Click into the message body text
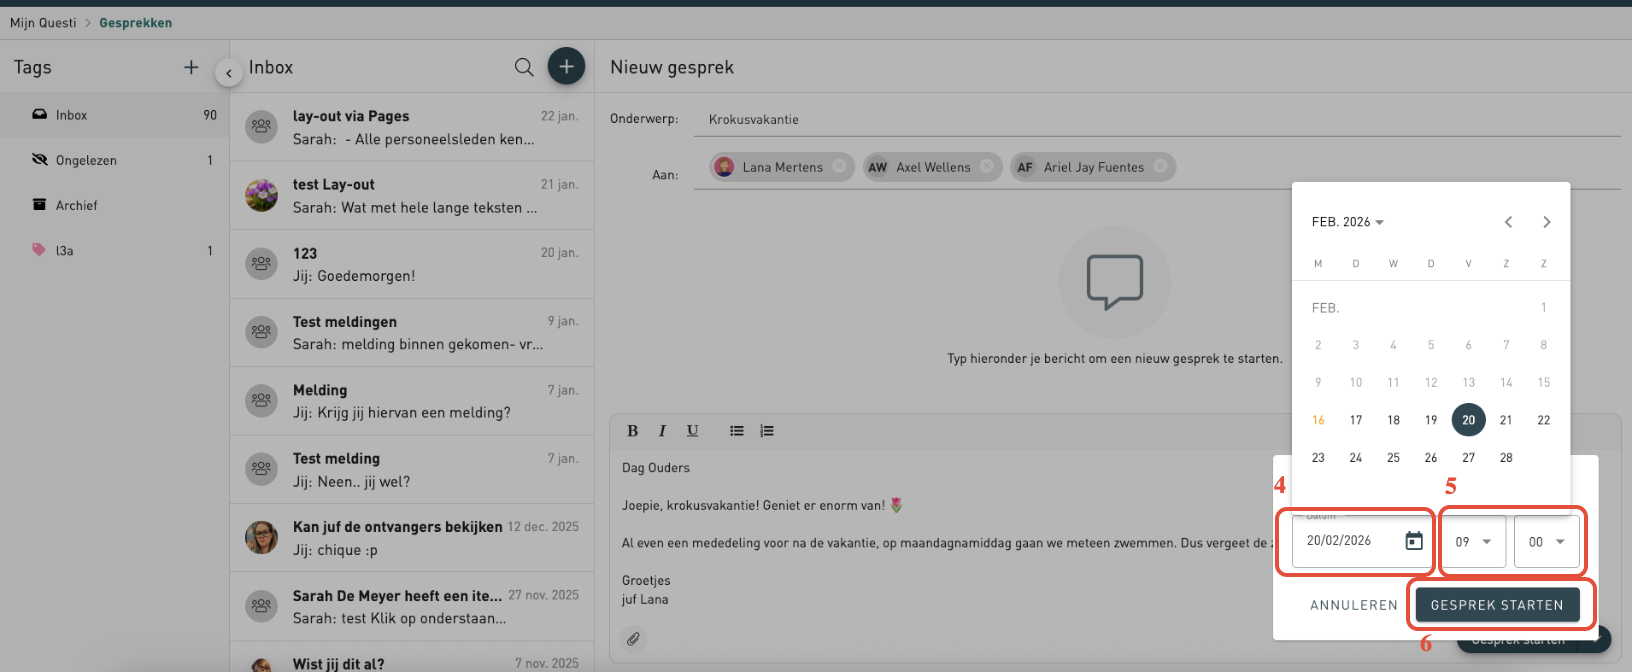The image size is (1632, 672). coord(945,533)
